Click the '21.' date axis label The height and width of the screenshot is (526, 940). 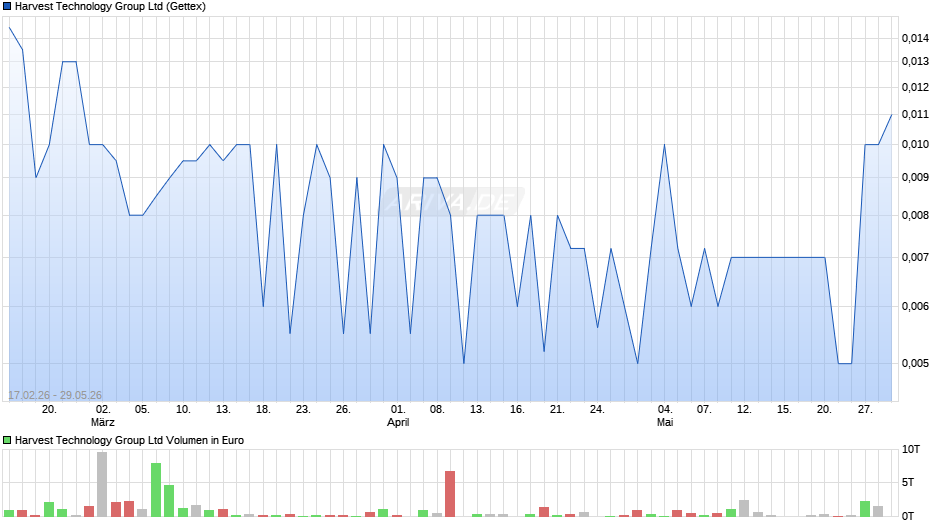coord(557,410)
